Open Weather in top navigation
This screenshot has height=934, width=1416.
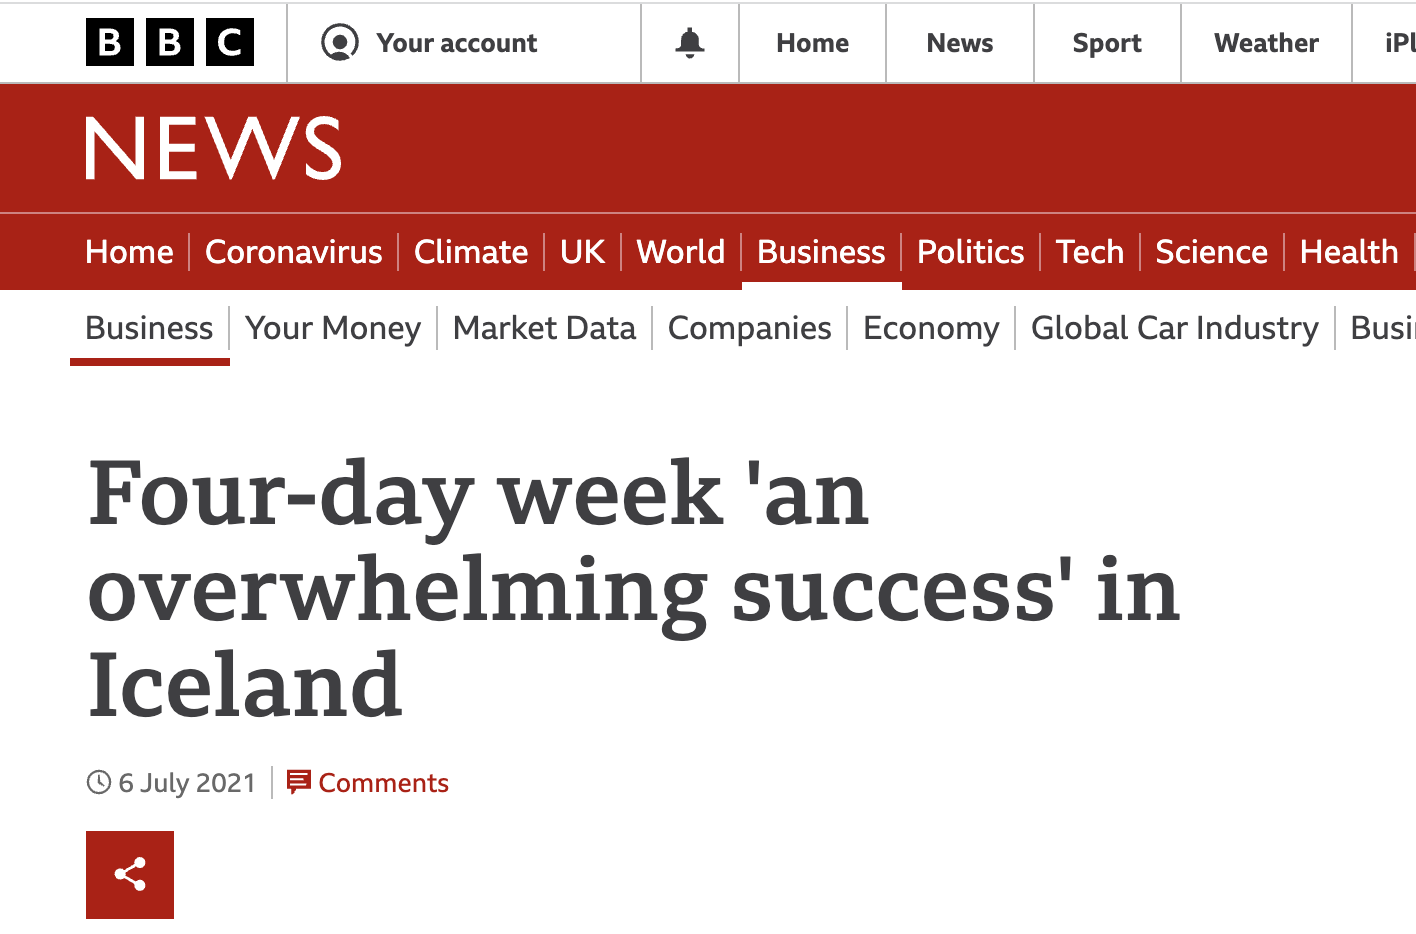click(x=1266, y=43)
